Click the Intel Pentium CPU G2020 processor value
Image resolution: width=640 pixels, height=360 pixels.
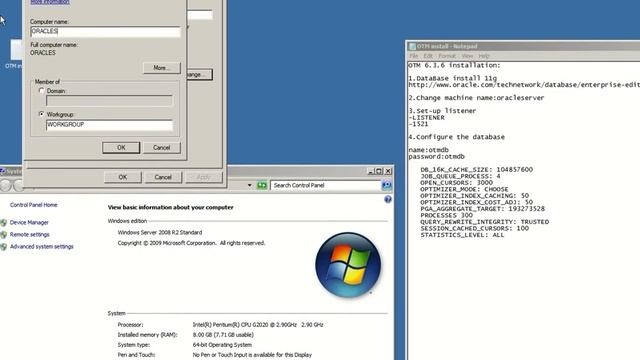pyautogui.click(x=258, y=325)
